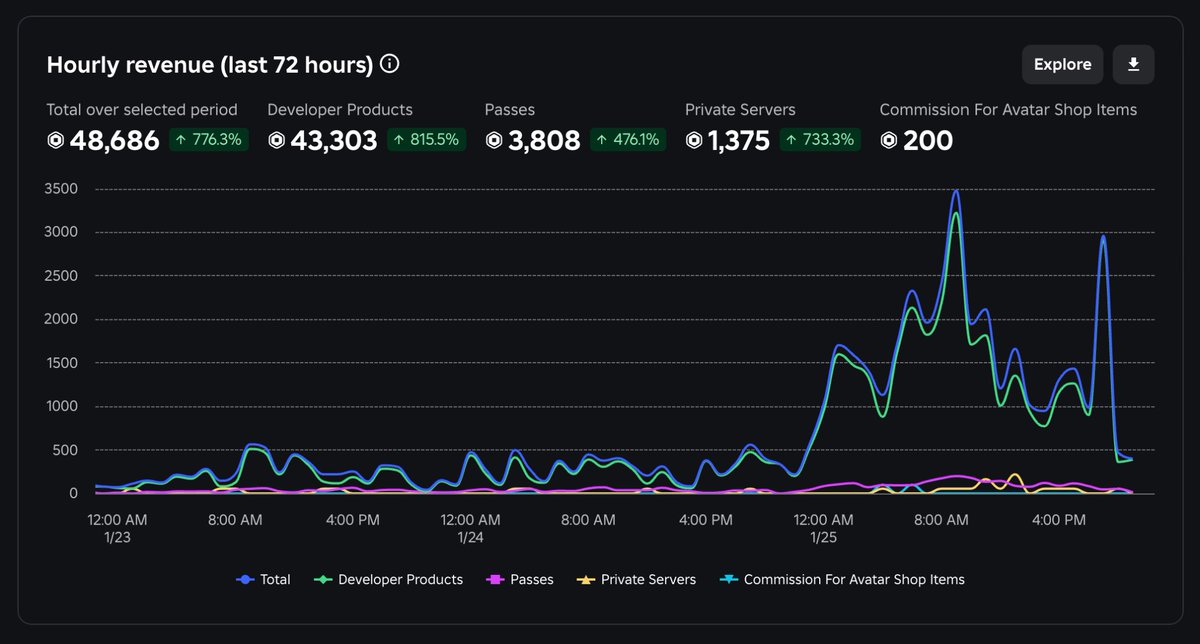Viewport: 1200px width, 644px height.
Task: Click the Robux icon beside 48,686
Action: pyautogui.click(x=55, y=140)
